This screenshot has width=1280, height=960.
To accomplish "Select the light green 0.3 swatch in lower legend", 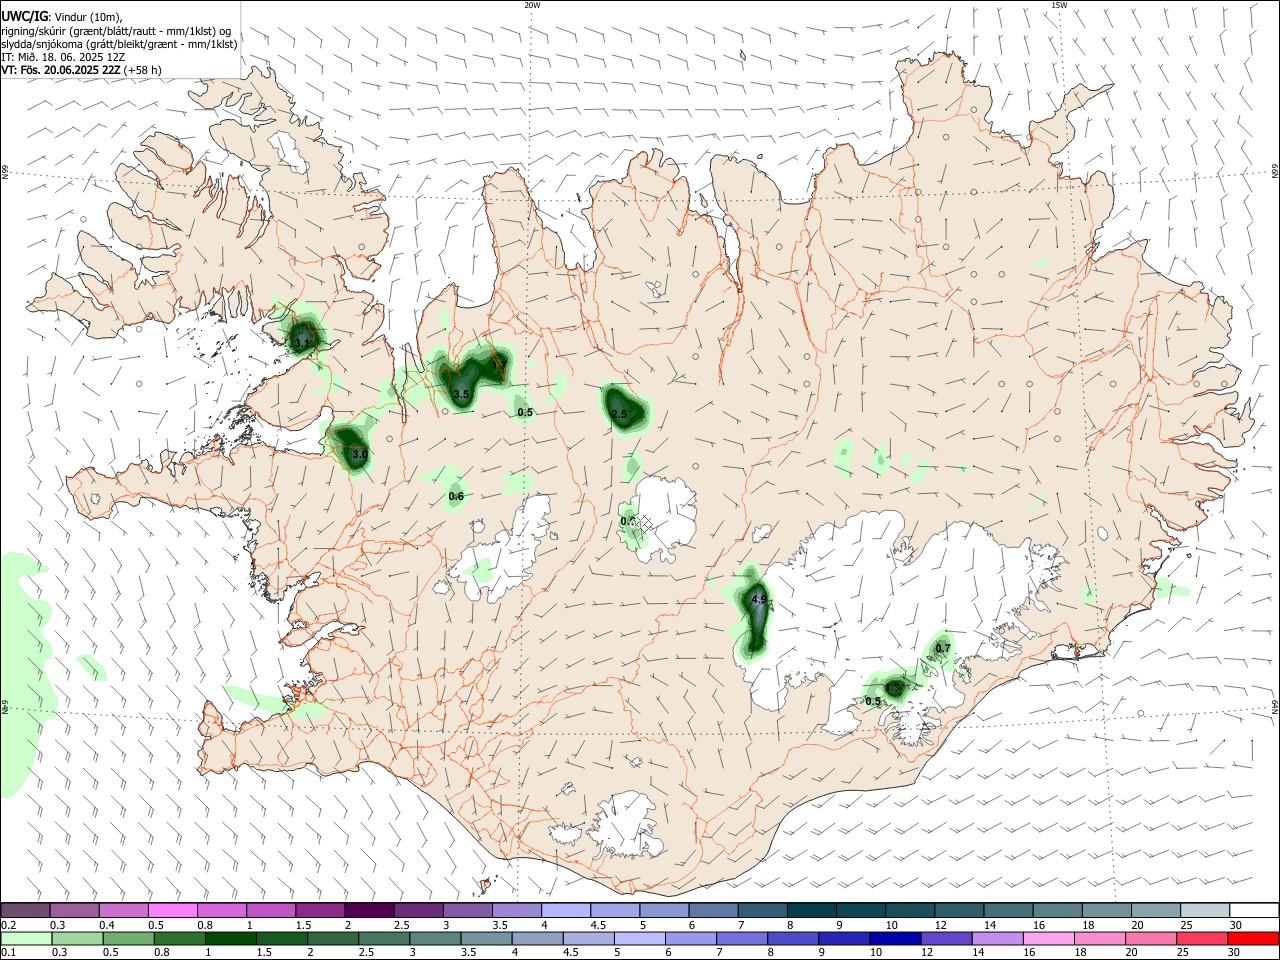I will click(x=78, y=938).
